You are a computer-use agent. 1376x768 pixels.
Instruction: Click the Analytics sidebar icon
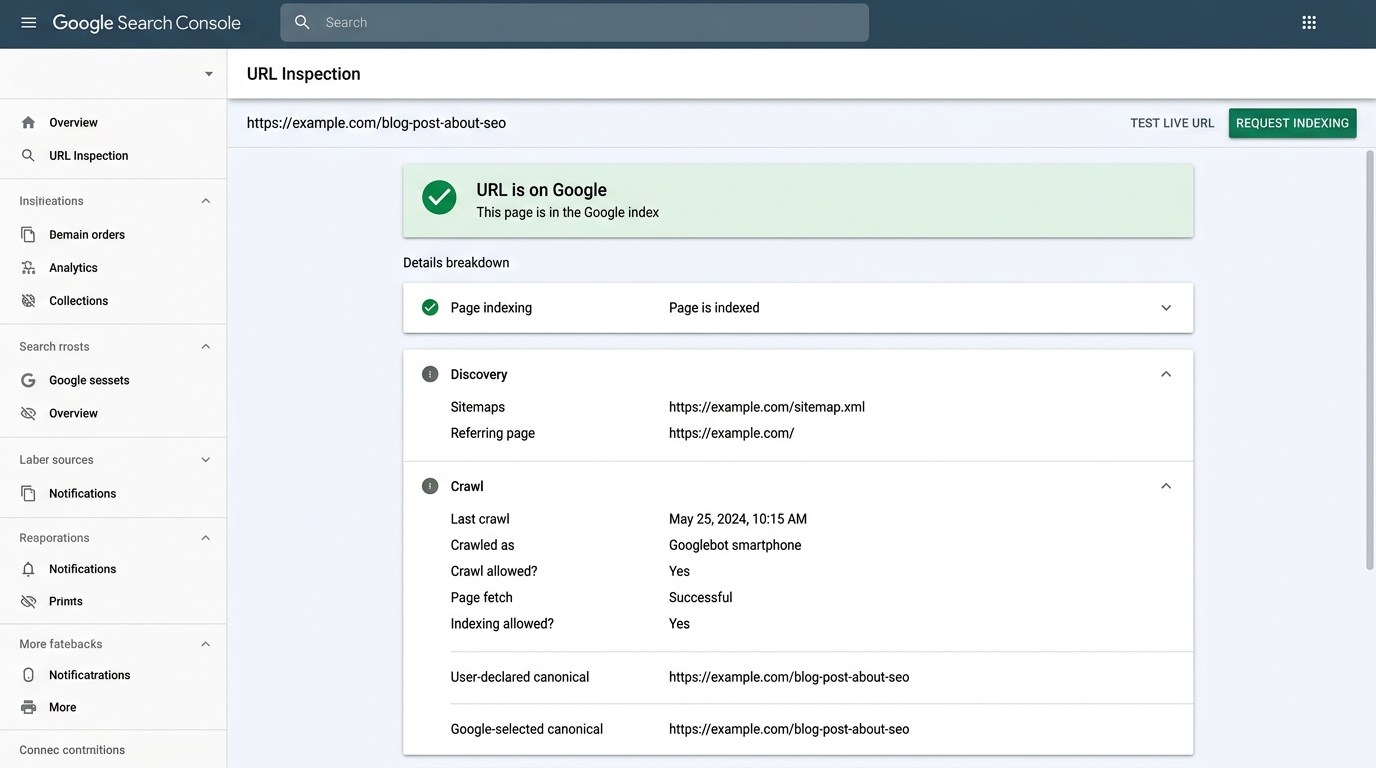(x=28, y=267)
